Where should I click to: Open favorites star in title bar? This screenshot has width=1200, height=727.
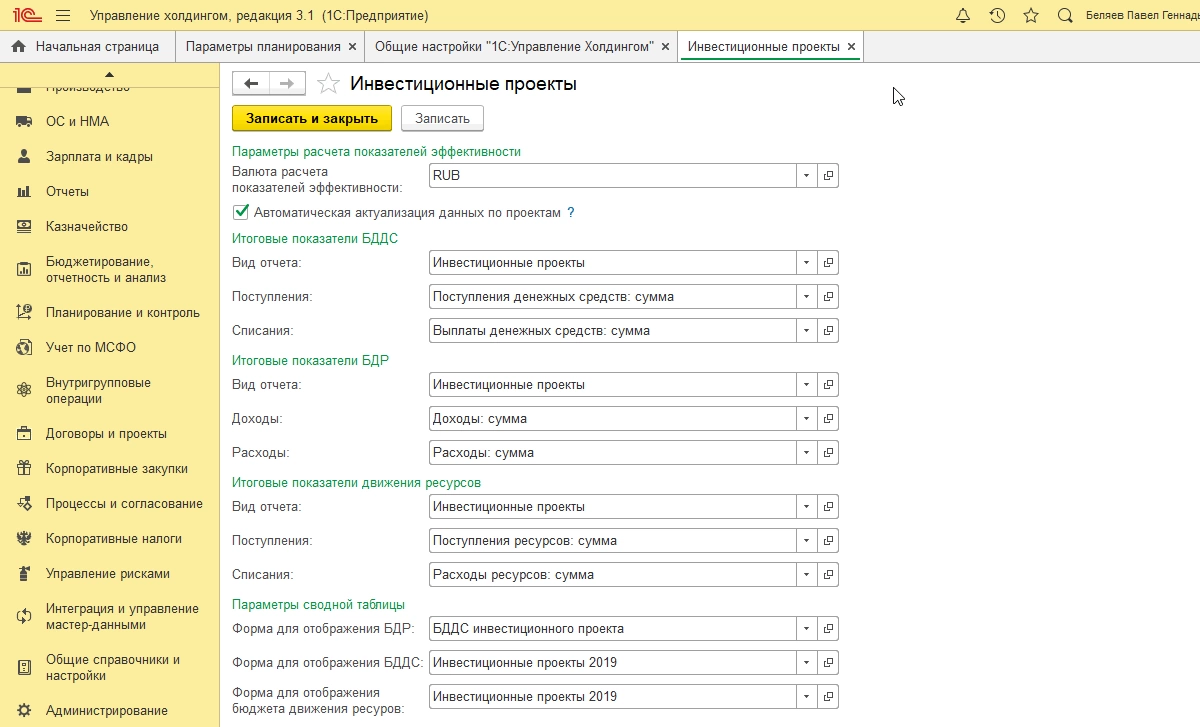pos(1031,16)
